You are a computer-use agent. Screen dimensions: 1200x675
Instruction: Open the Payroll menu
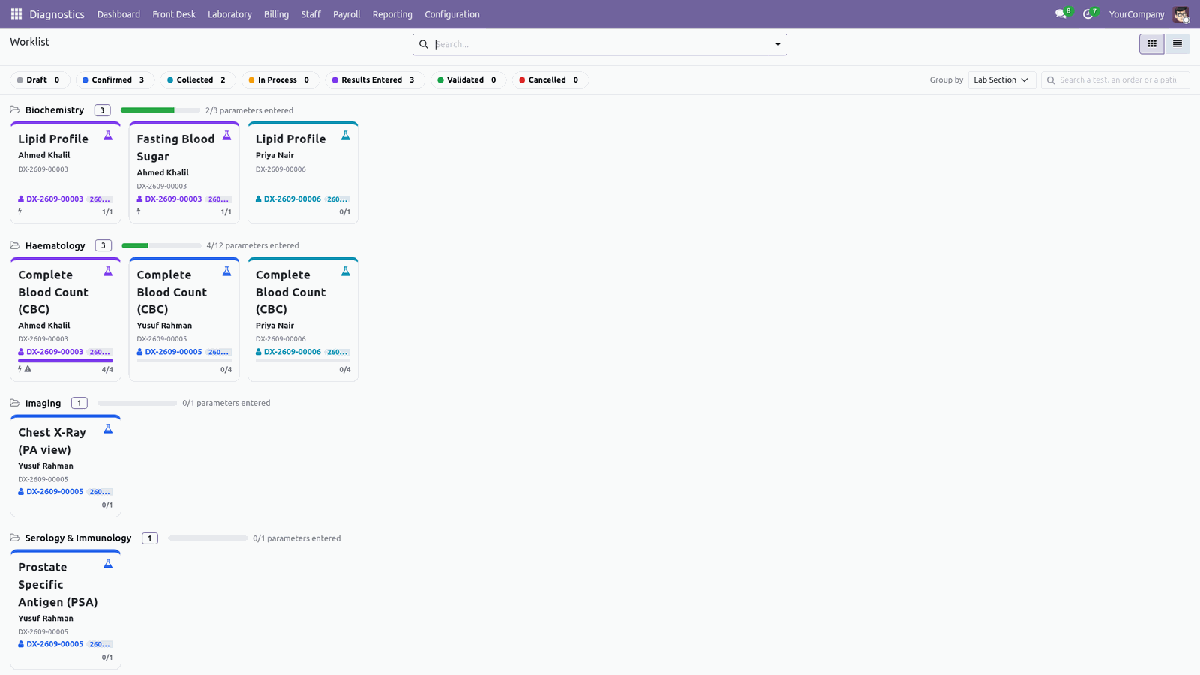click(x=346, y=14)
